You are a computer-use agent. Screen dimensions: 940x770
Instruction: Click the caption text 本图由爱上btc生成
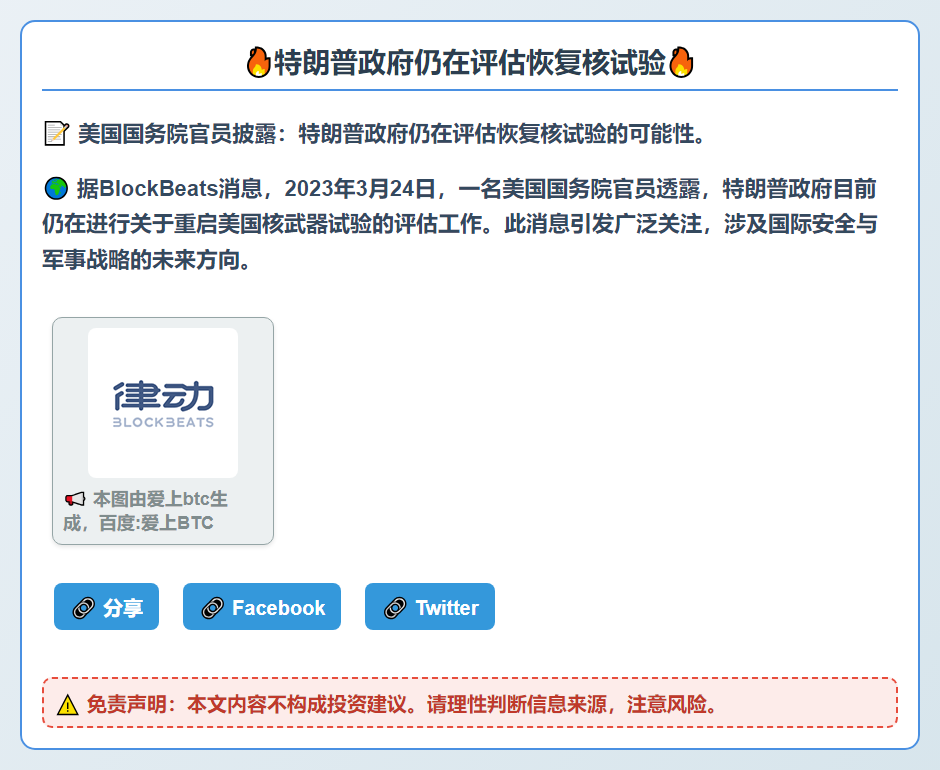click(x=146, y=511)
